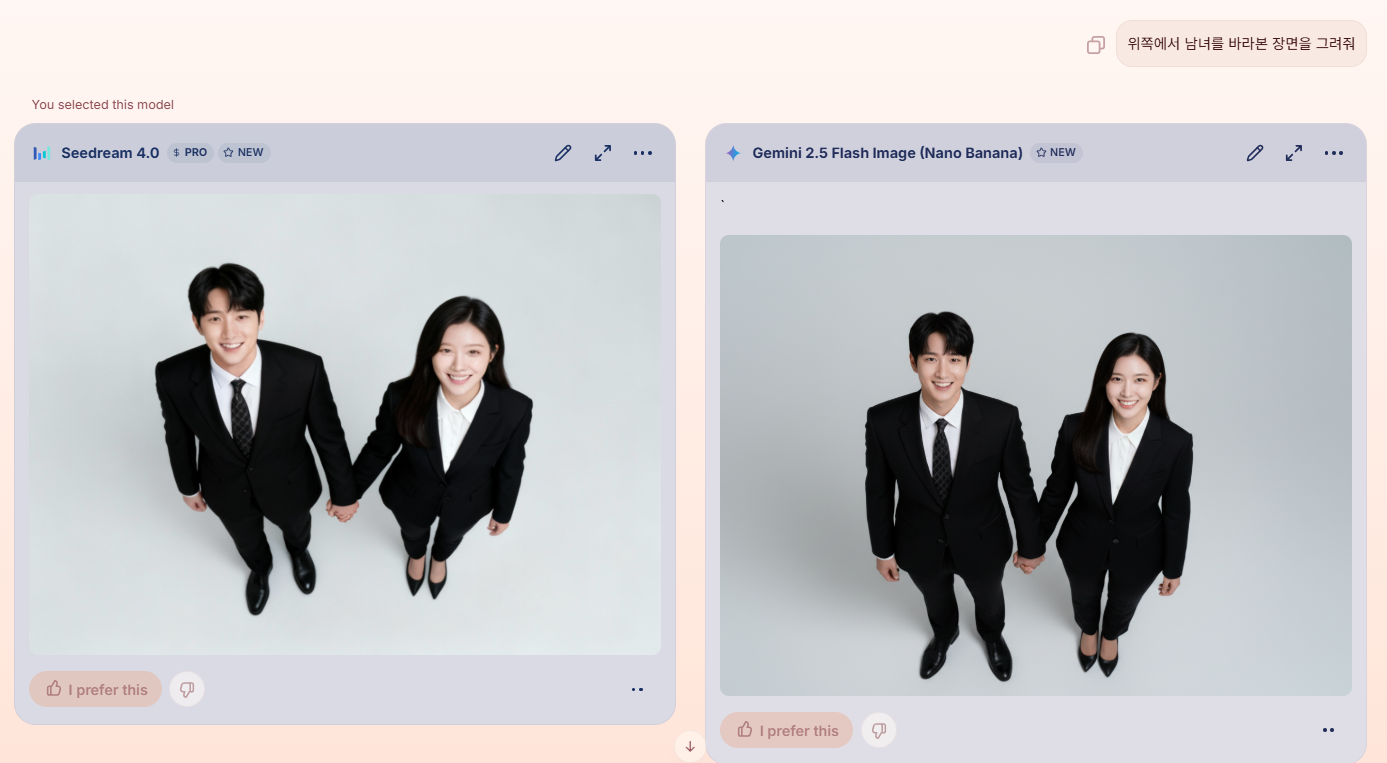This screenshot has width=1387, height=763.
Task: Click the PRO badge next to Seedream 4.0
Action: point(190,153)
